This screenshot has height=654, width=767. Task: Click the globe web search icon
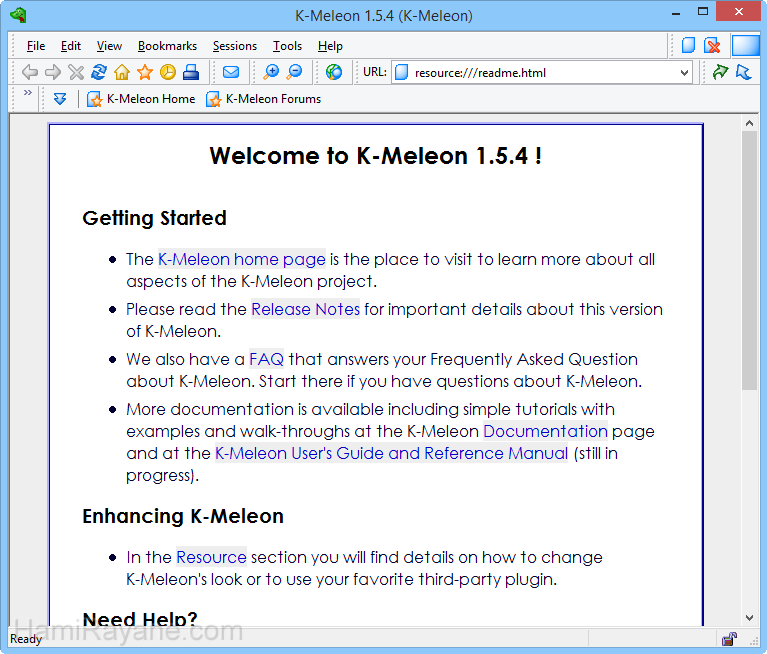click(334, 72)
